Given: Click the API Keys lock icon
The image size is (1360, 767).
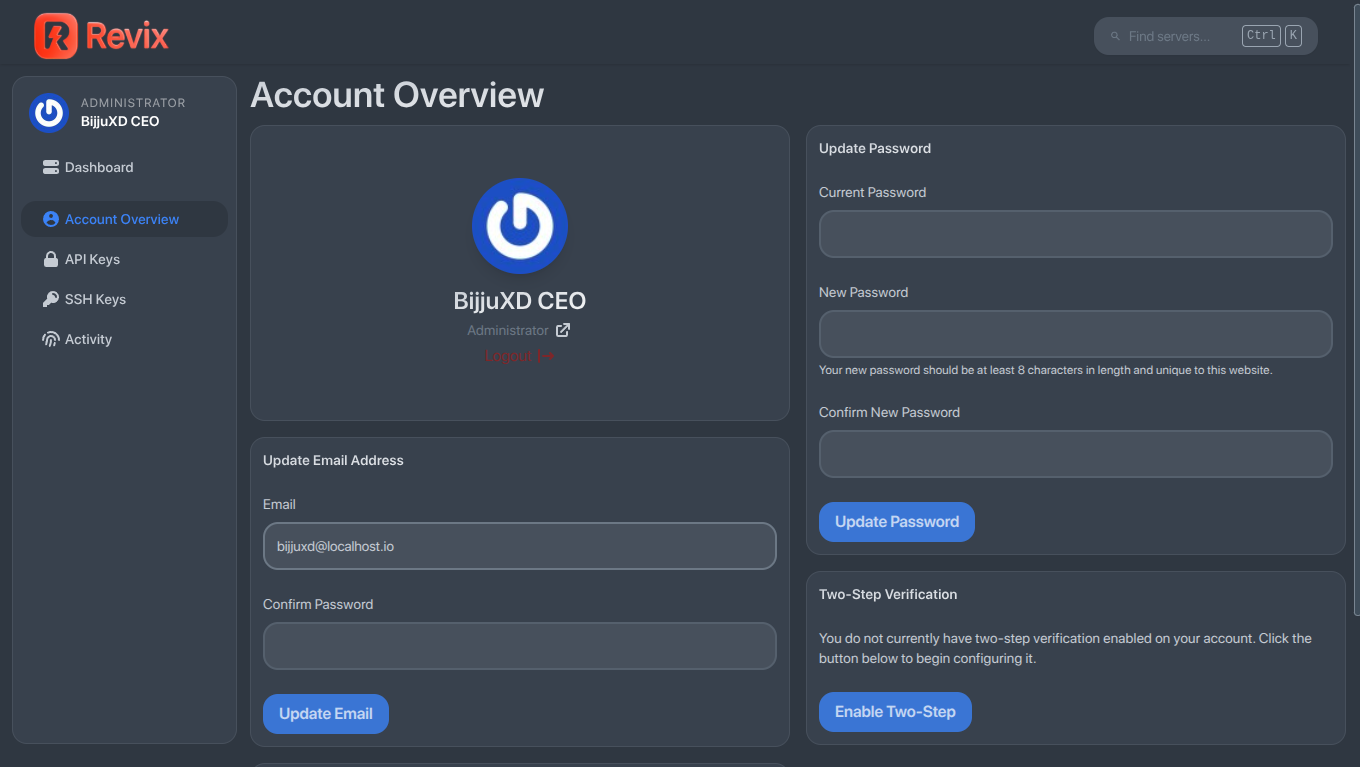Looking at the screenshot, I should (x=51, y=259).
